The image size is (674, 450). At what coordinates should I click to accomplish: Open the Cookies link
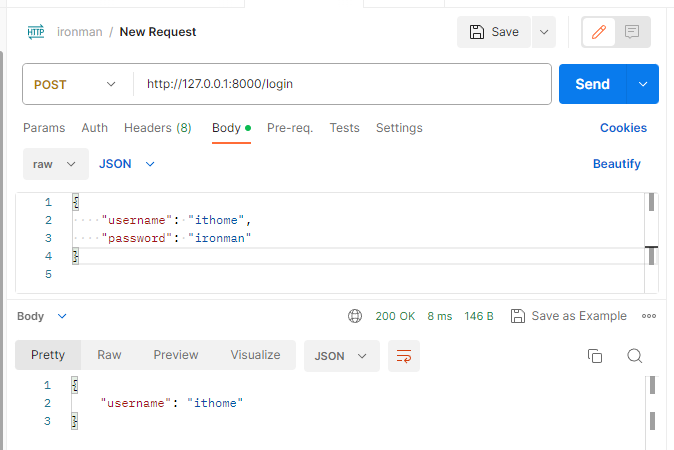pos(623,128)
